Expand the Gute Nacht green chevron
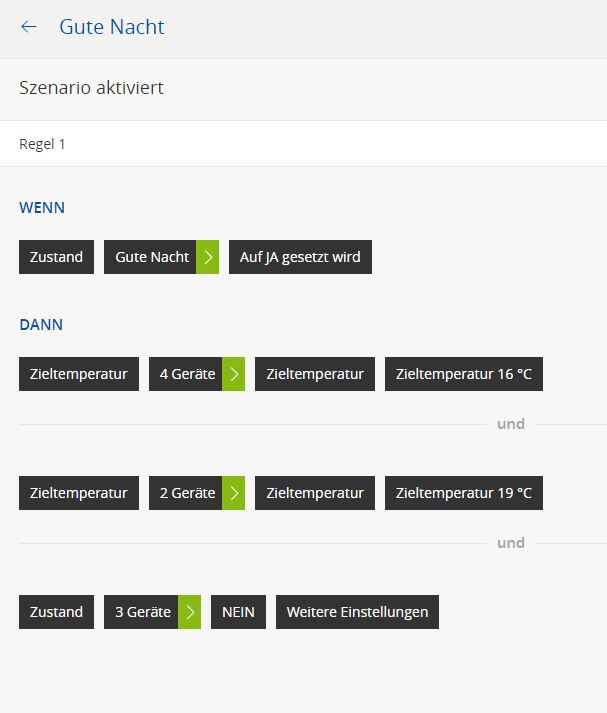607x713 pixels. coord(208,257)
